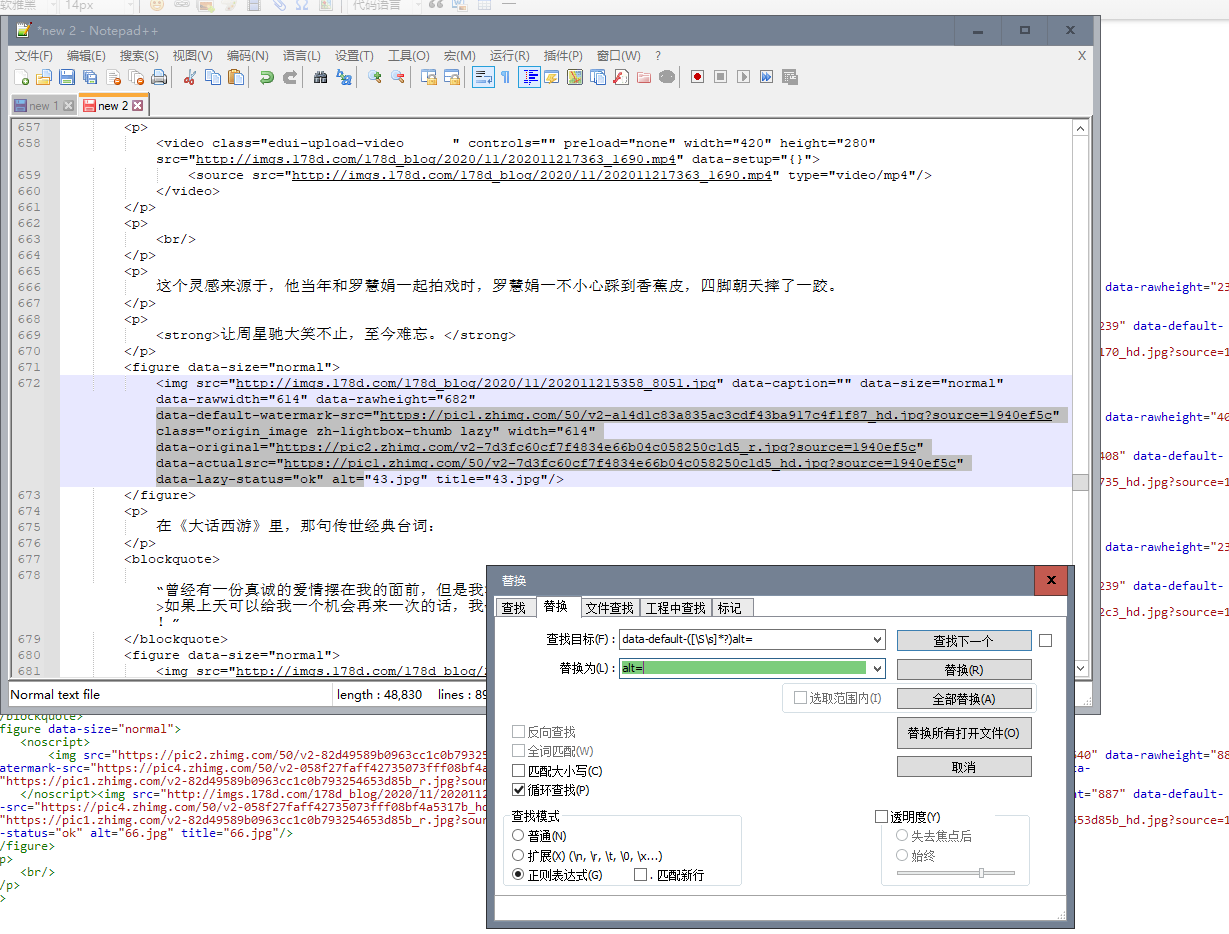Screen dimensions: 1229x934
Task: Click the 全部替换(A) button
Action: coord(963,699)
